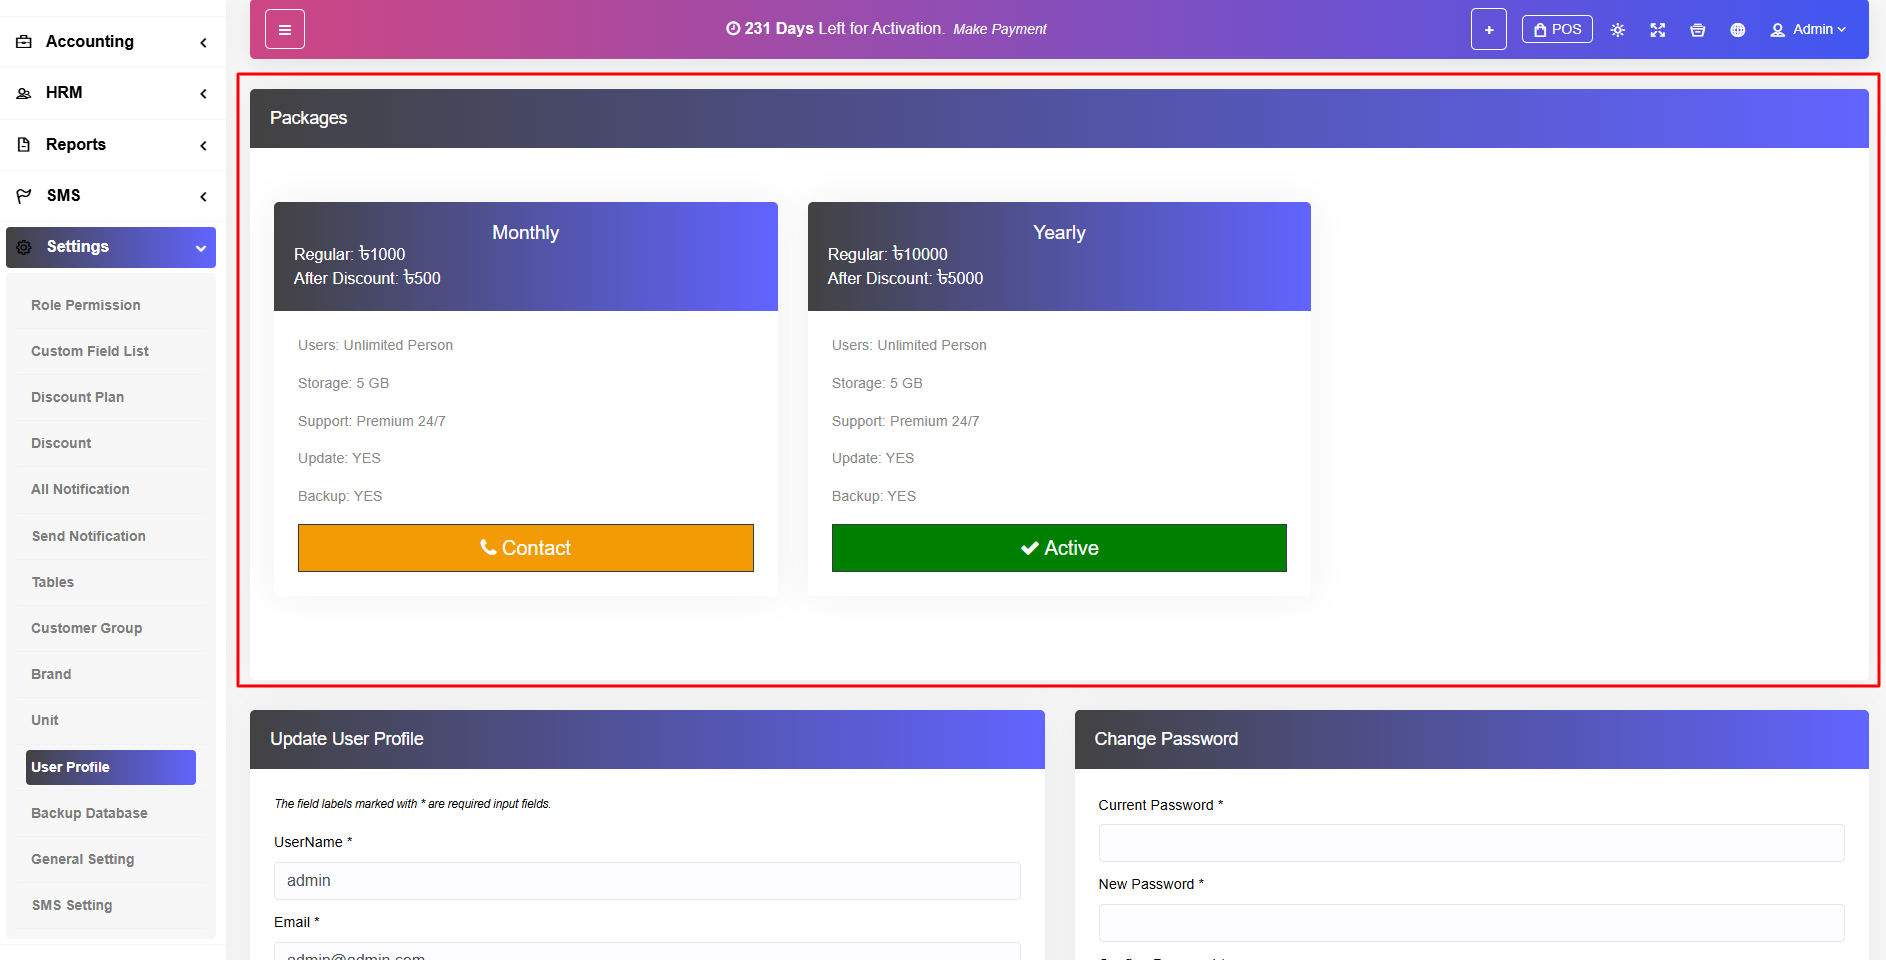
Task: Open the globe language icon
Action: 1737,30
